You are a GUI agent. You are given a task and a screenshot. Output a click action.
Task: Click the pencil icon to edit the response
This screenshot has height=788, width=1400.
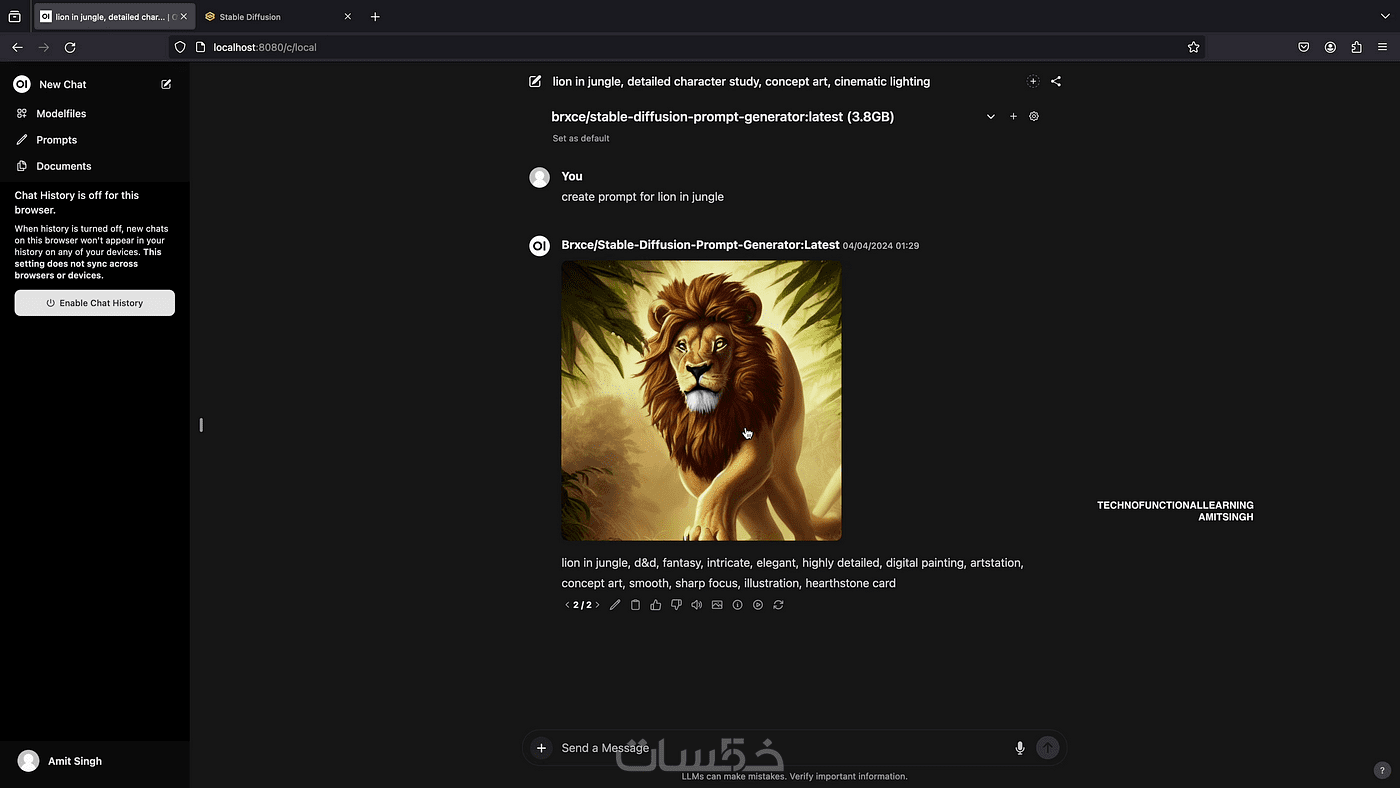click(x=615, y=605)
